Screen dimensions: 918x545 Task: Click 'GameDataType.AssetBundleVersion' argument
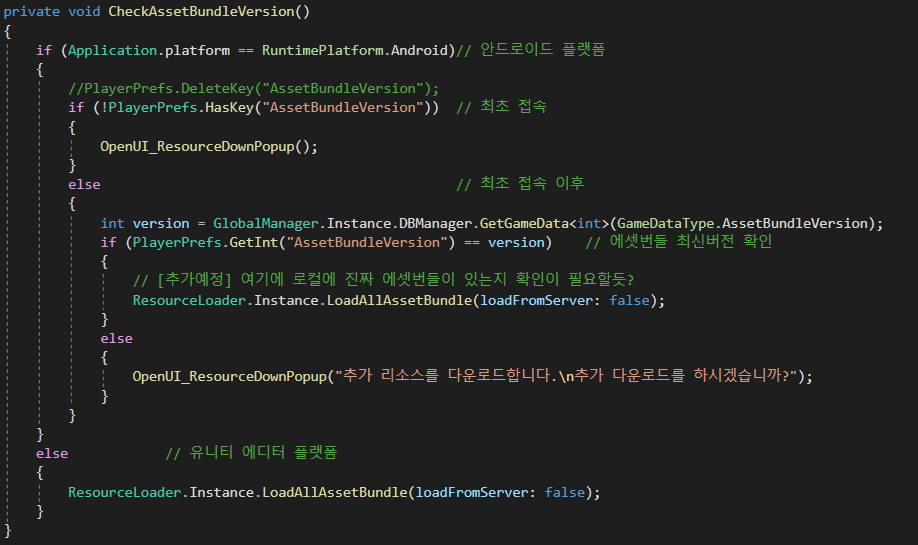click(x=742, y=224)
